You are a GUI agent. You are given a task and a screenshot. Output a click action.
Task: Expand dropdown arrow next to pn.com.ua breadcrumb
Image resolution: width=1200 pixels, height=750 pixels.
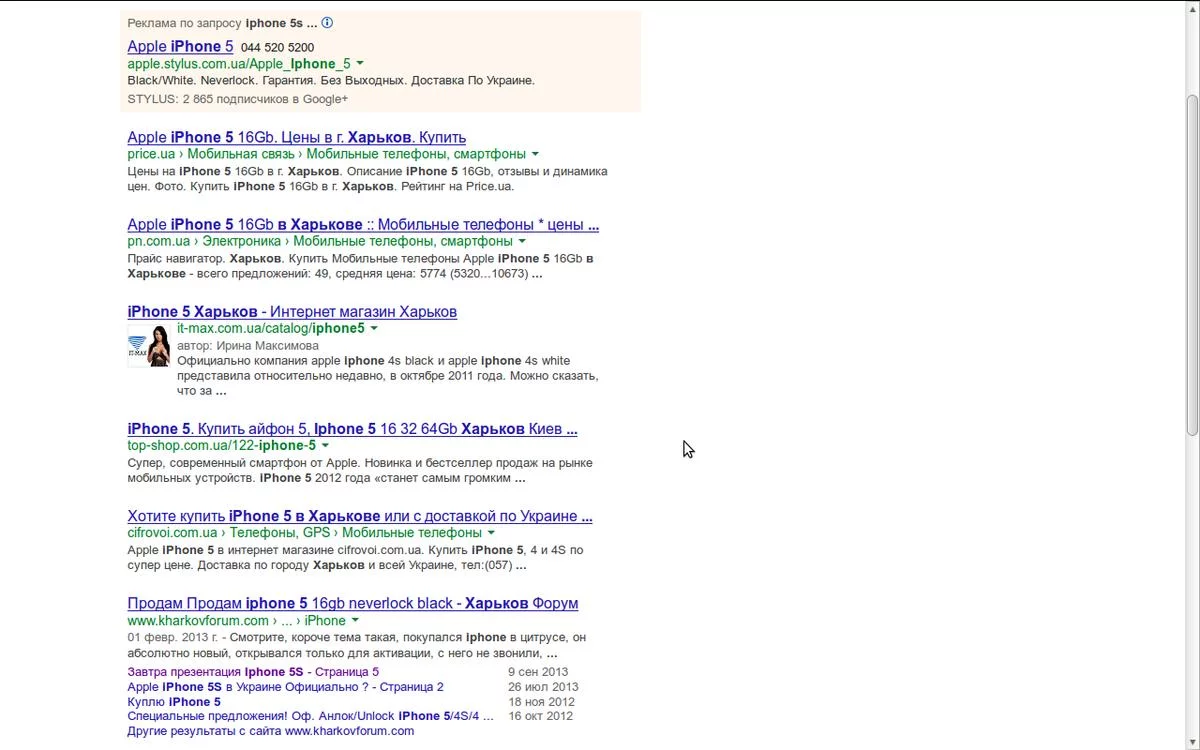(x=522, y=241)
